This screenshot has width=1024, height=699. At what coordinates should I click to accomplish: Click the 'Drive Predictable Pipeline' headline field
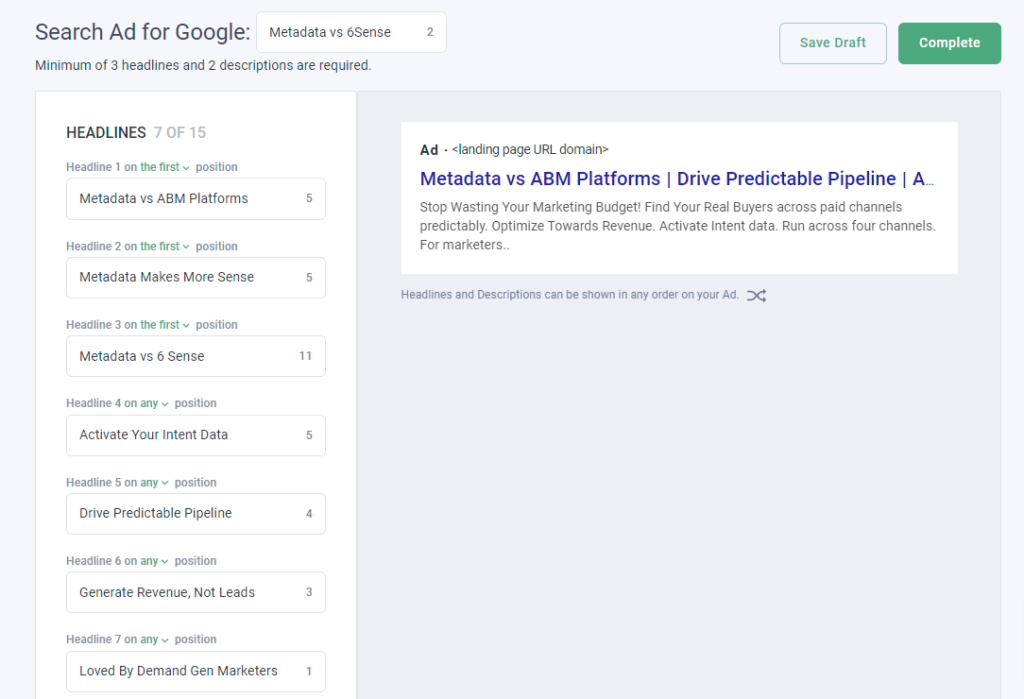click(196, 513)
